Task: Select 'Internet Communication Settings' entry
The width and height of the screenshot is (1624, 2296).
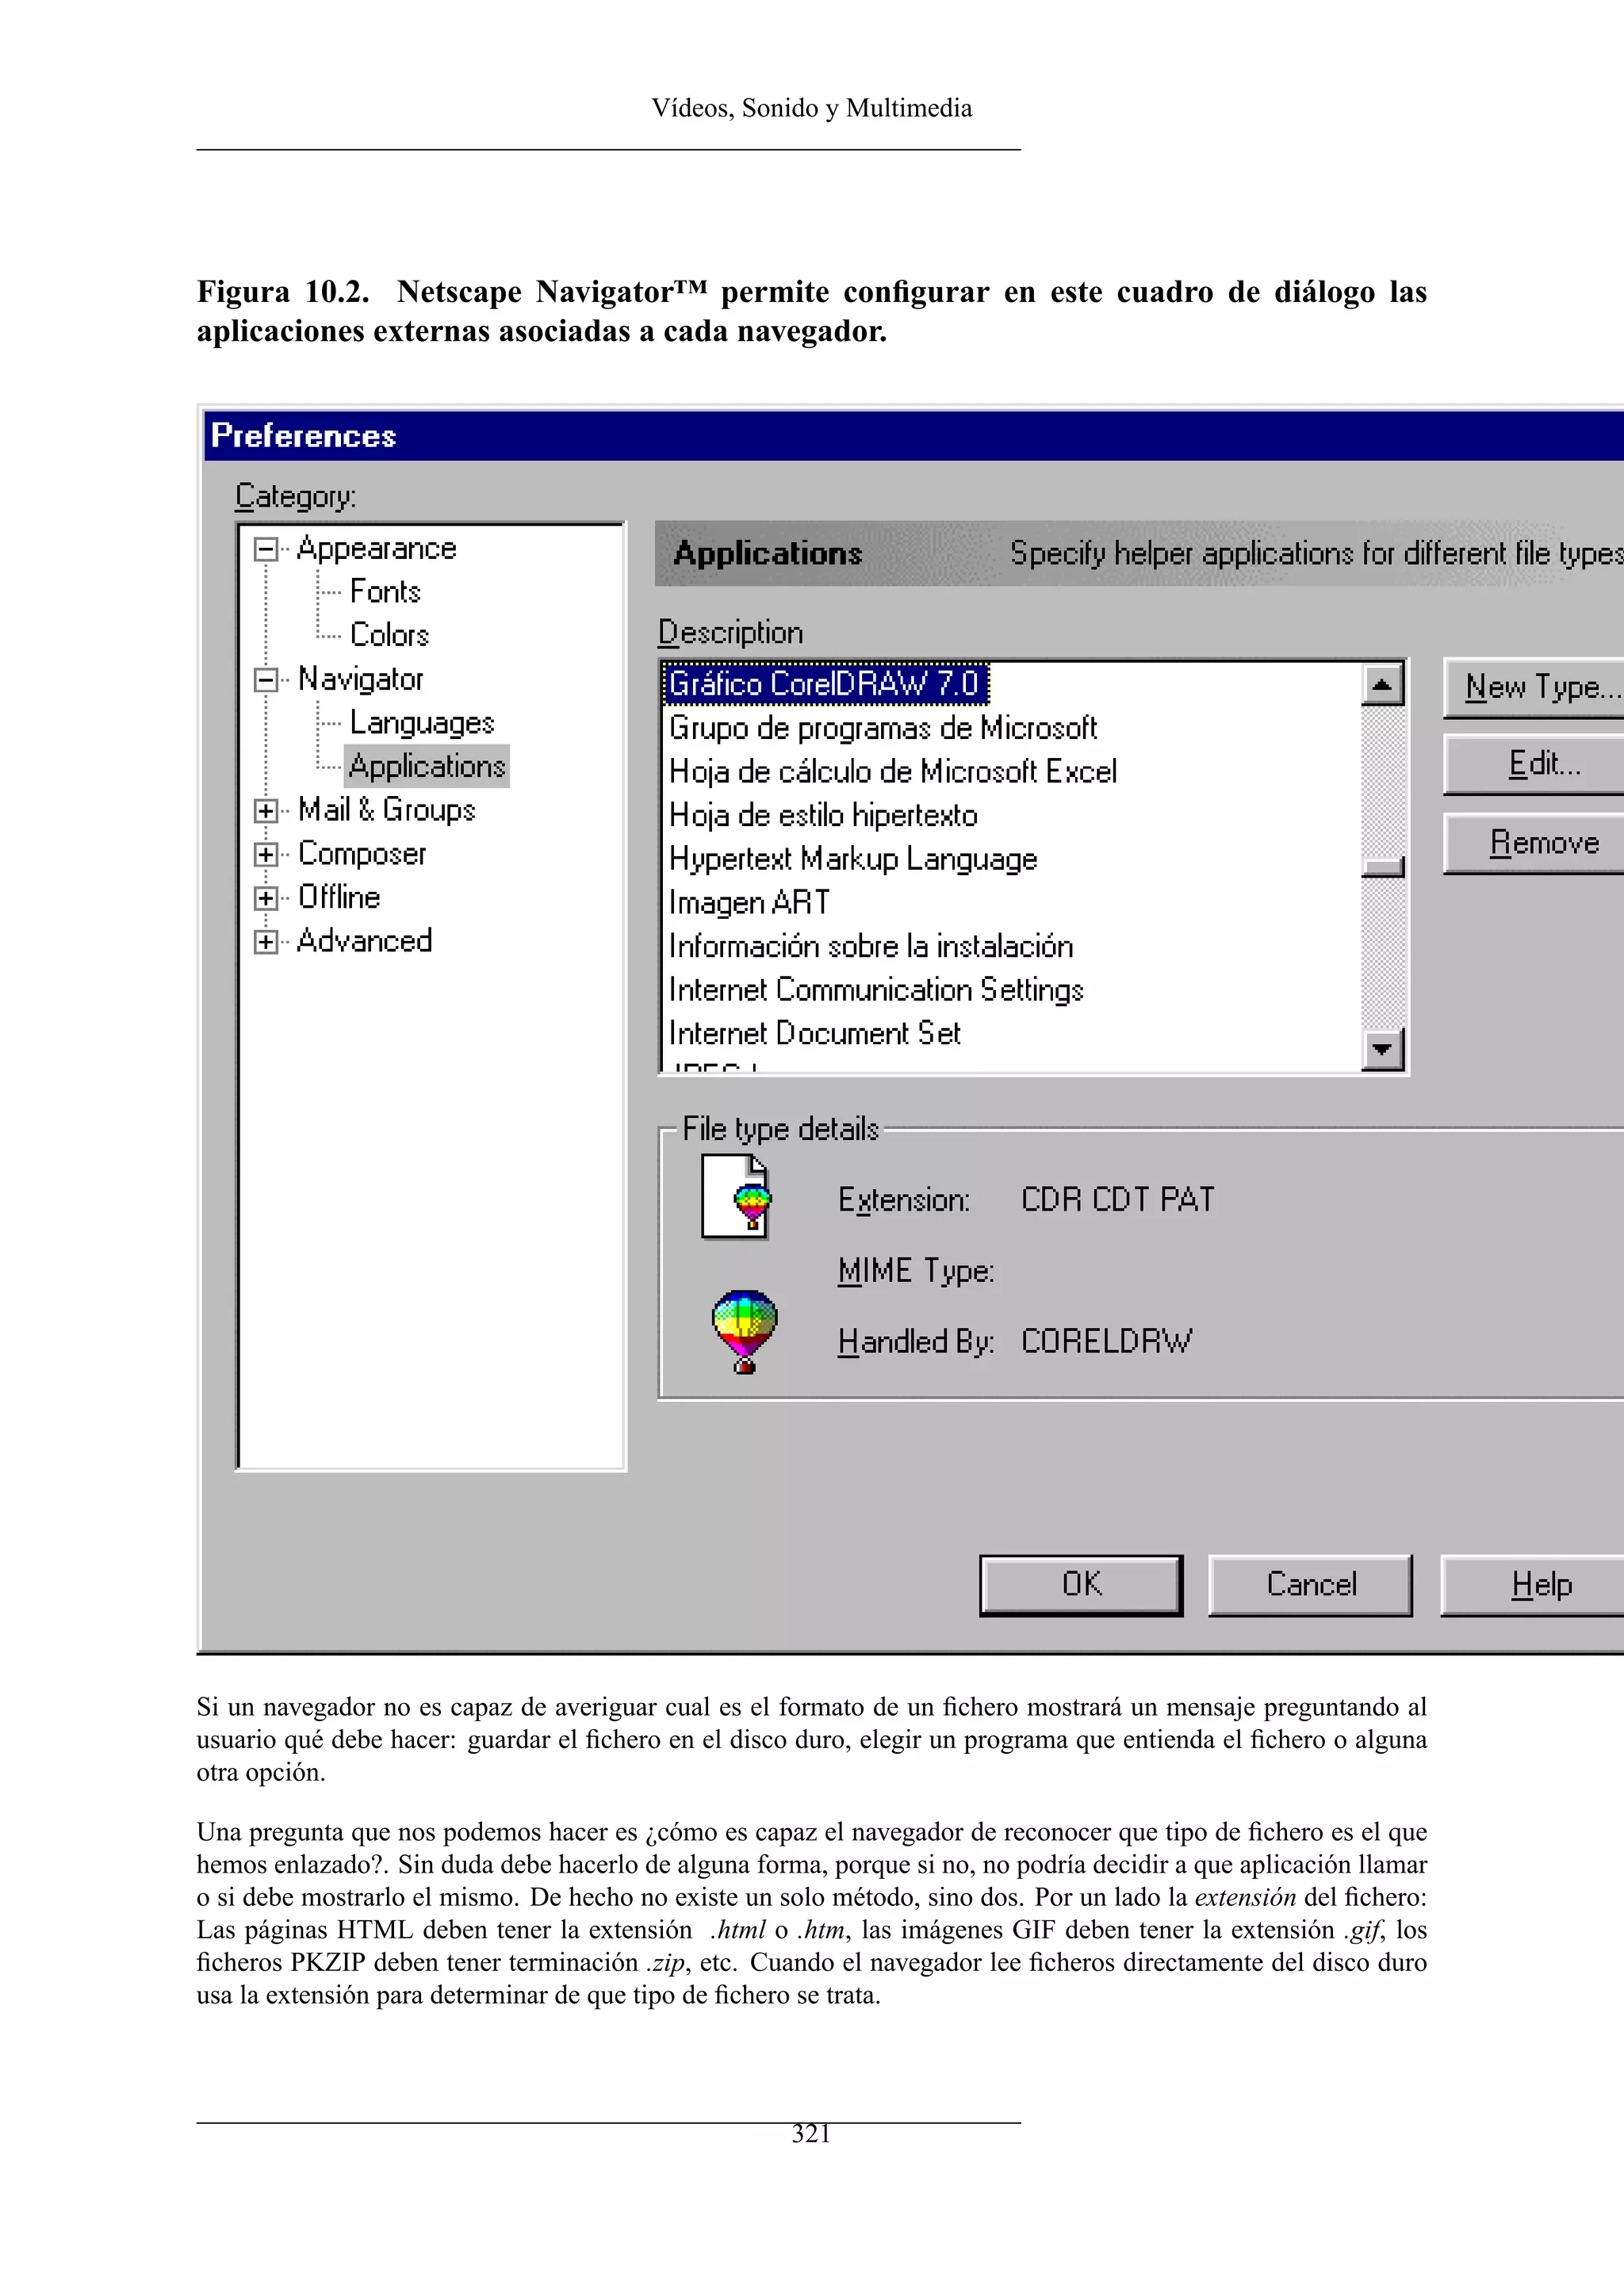Action: (x=876, y=990)
